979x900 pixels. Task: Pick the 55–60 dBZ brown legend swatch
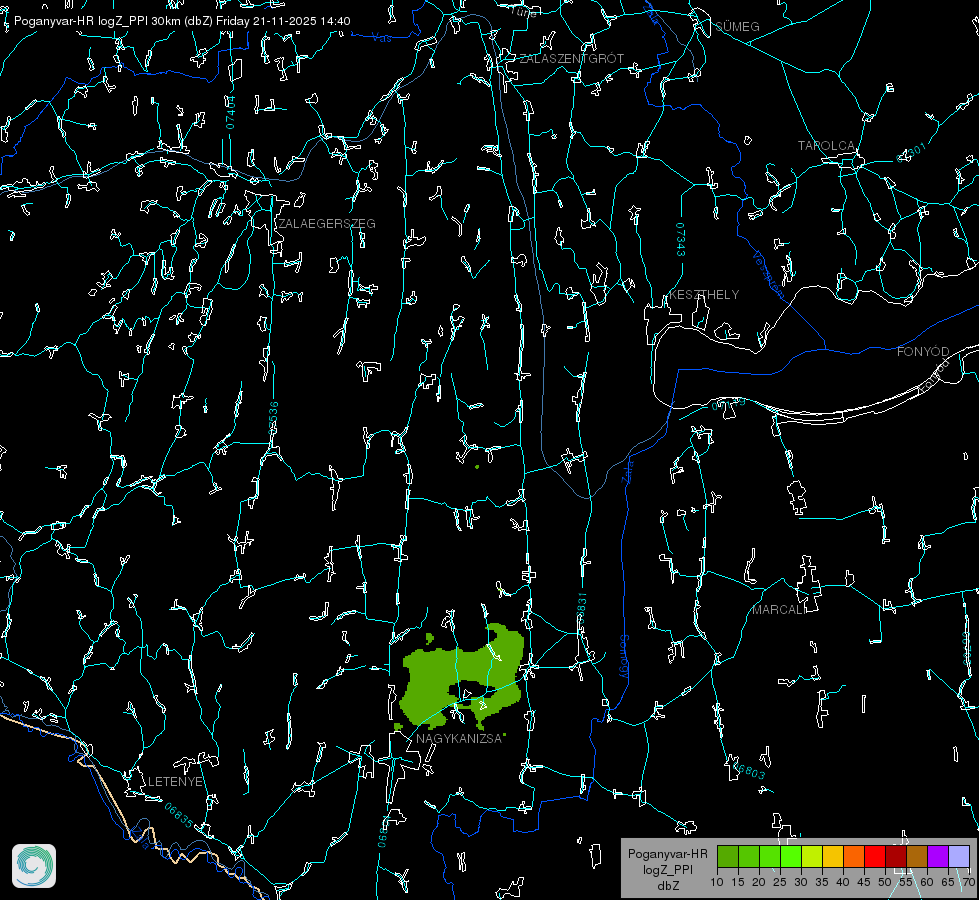[x=917, y=856]
